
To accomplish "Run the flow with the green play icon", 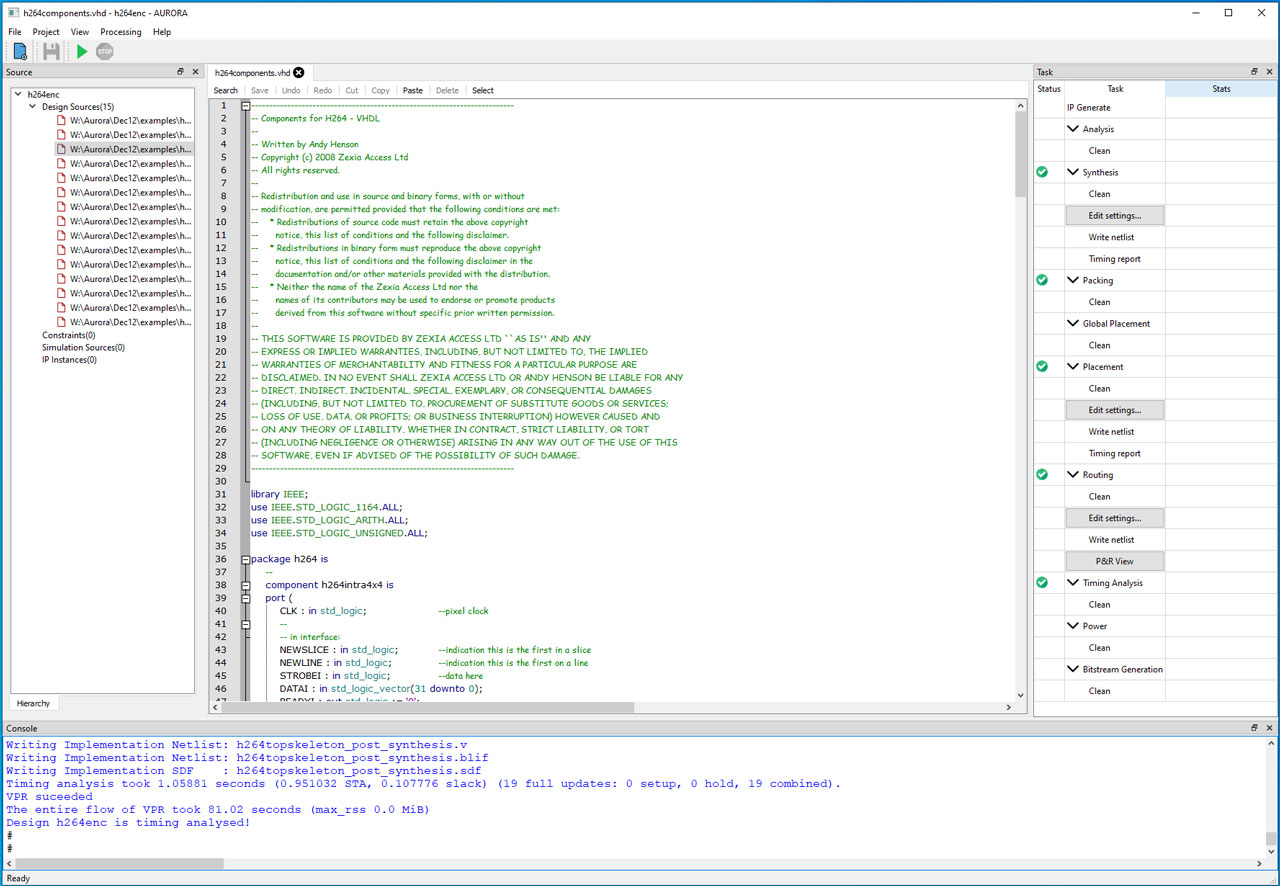I will [x=79, y=51].
